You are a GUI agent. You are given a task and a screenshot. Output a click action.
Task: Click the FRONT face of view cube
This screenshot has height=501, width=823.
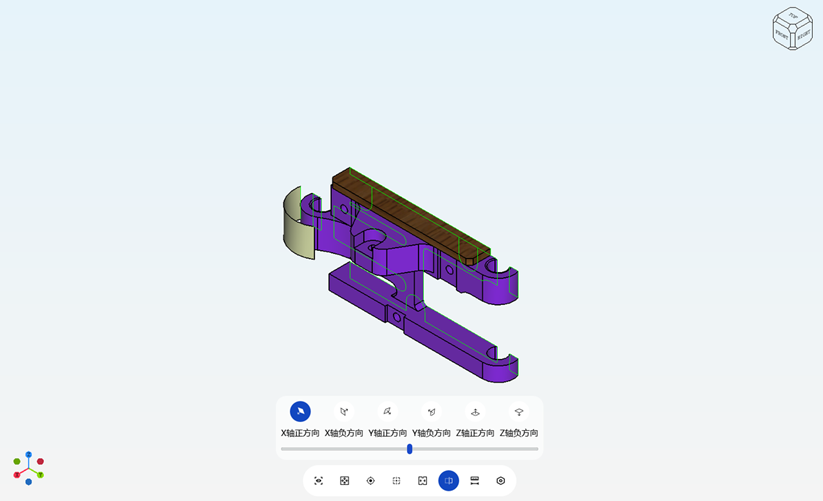(x=783, y=35)
